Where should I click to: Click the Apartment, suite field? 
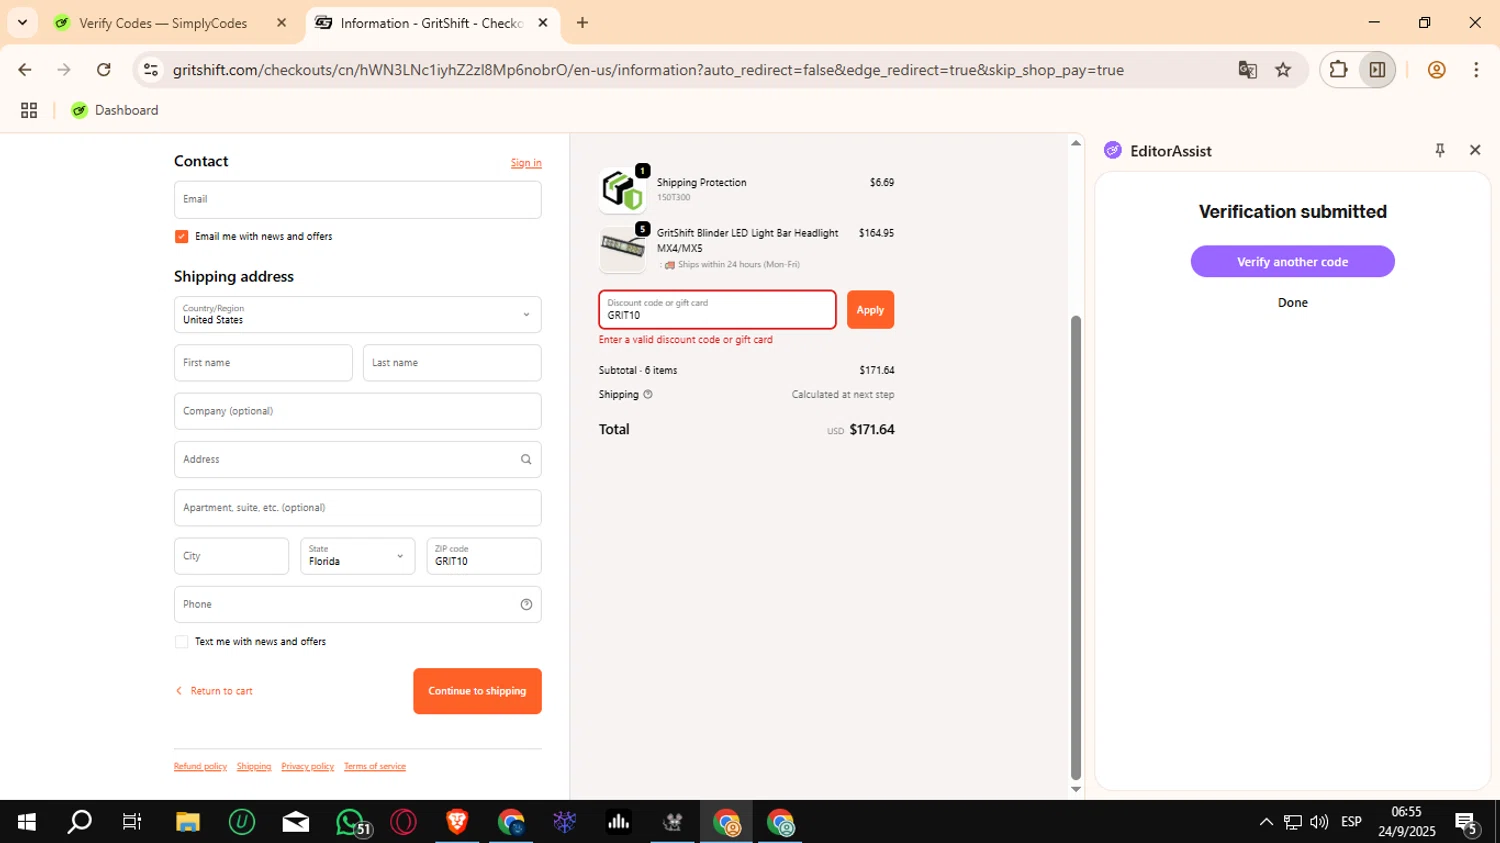coord(358,508)
